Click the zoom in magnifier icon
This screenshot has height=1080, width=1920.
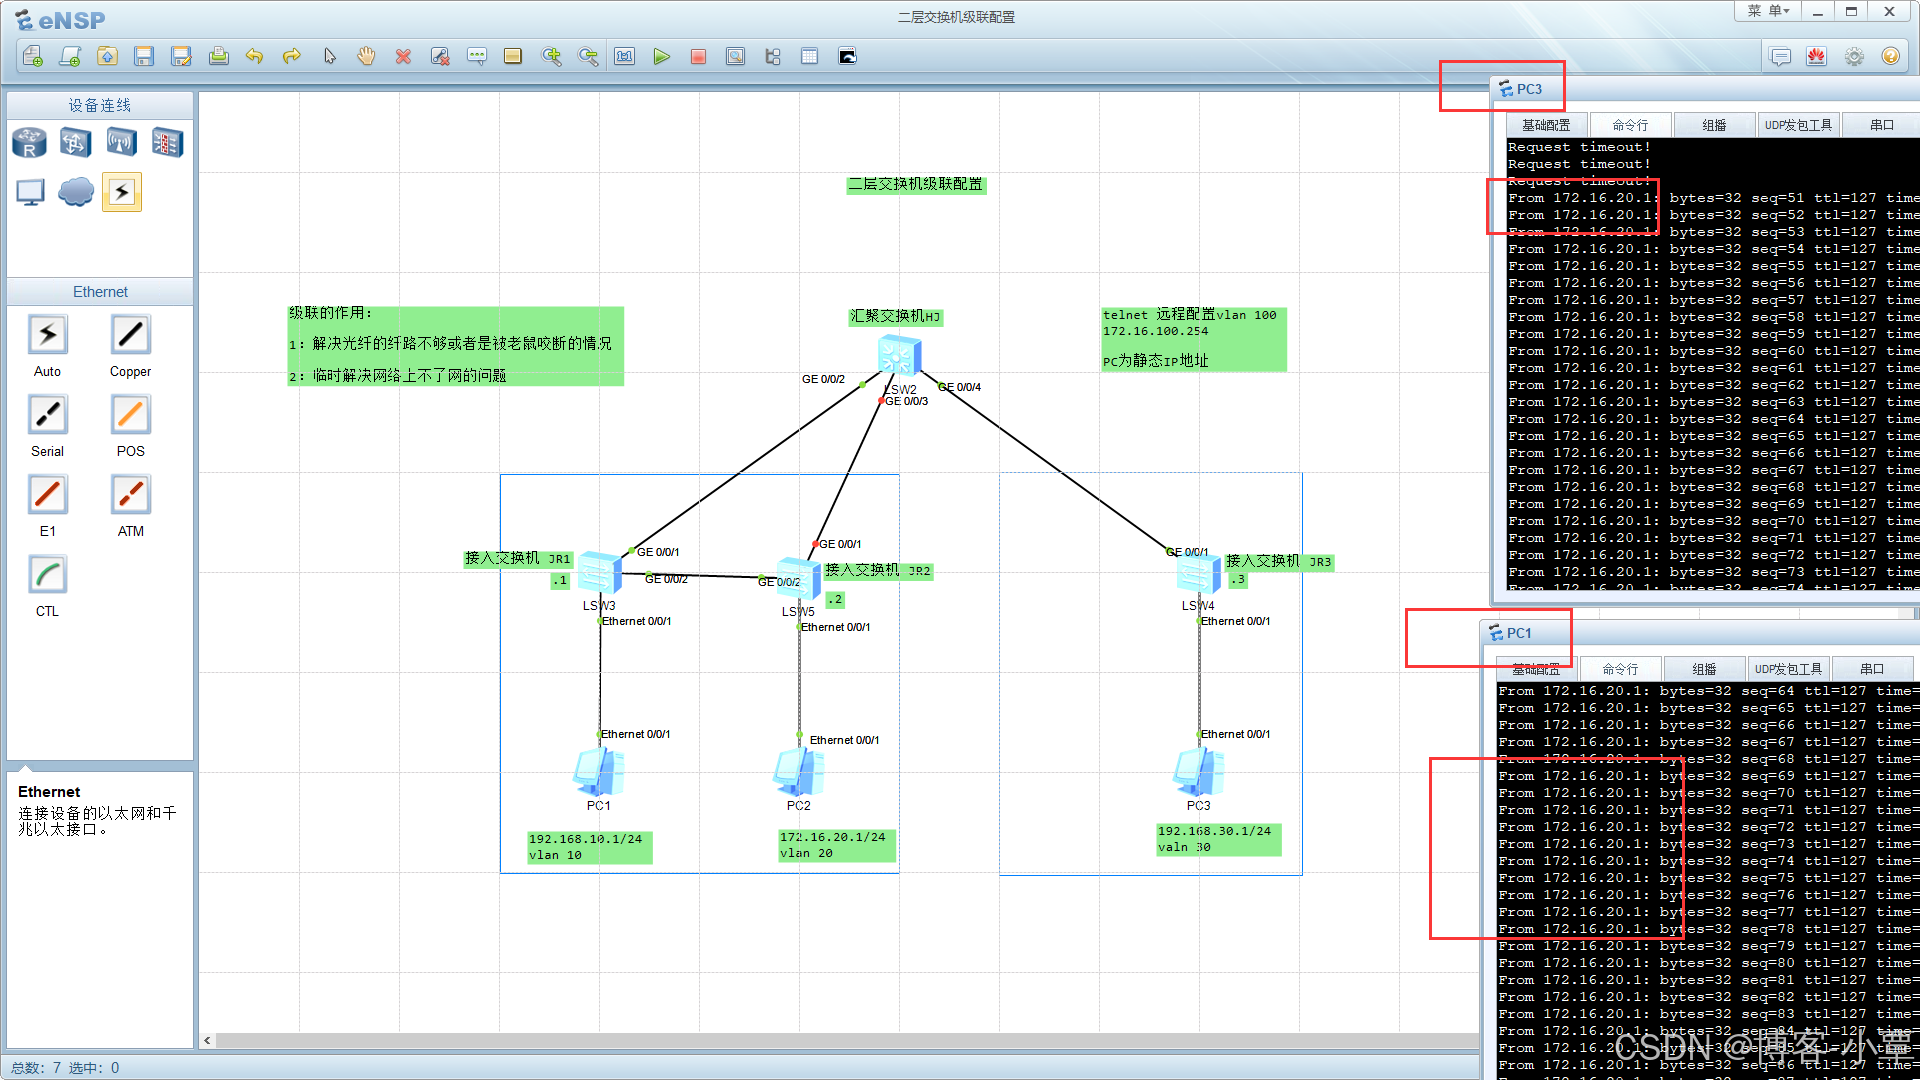pos(551,57)
